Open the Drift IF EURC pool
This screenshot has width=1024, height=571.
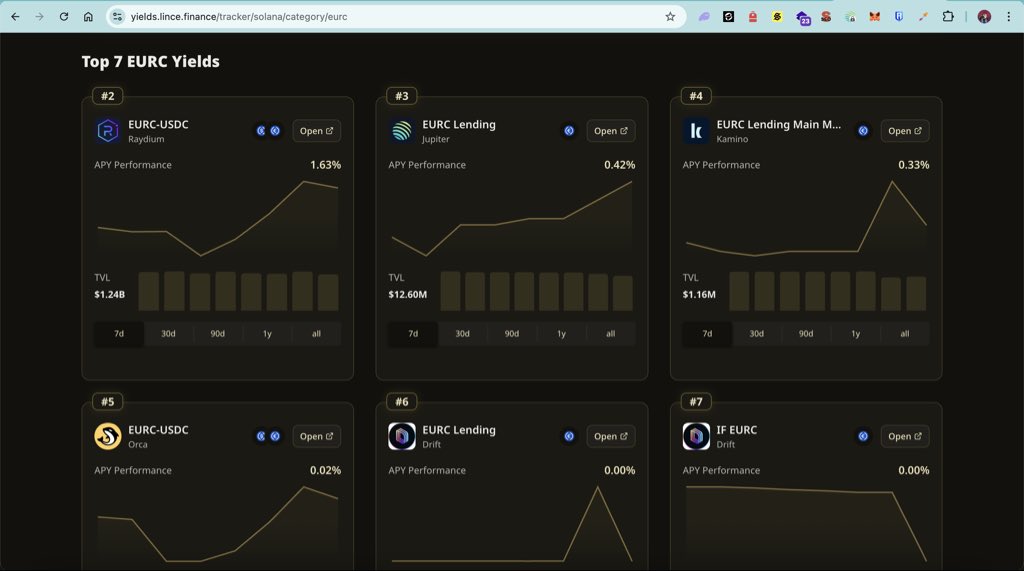(904, 436)
